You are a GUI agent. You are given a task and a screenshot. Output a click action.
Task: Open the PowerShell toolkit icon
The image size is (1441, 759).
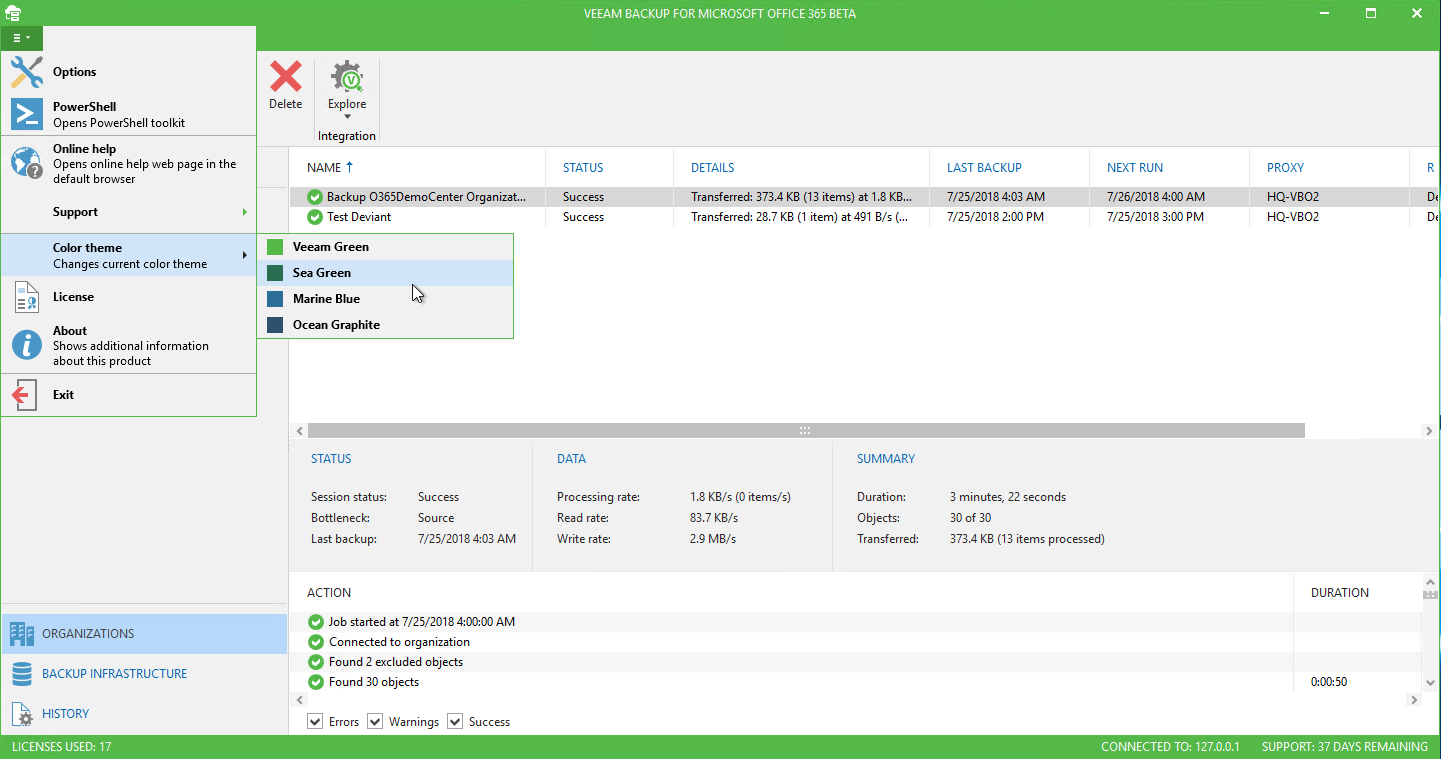(x=27, y=114)
